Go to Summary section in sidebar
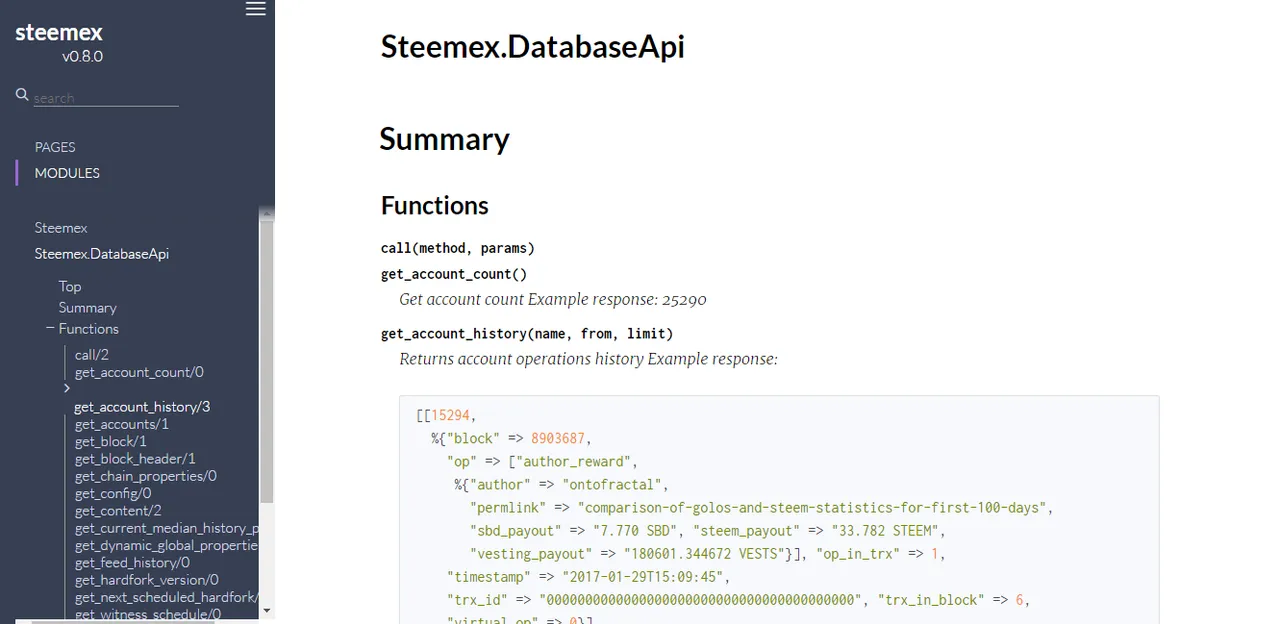Image resolution: width=1280 pixels, height=624 pixels. coord(88,308)
